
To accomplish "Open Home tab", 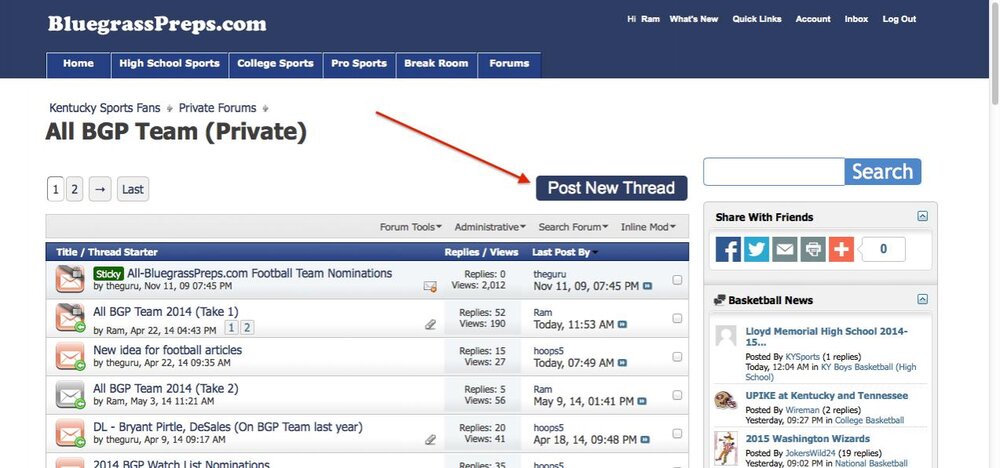I will pyautogui.click(x=78, y=64).
